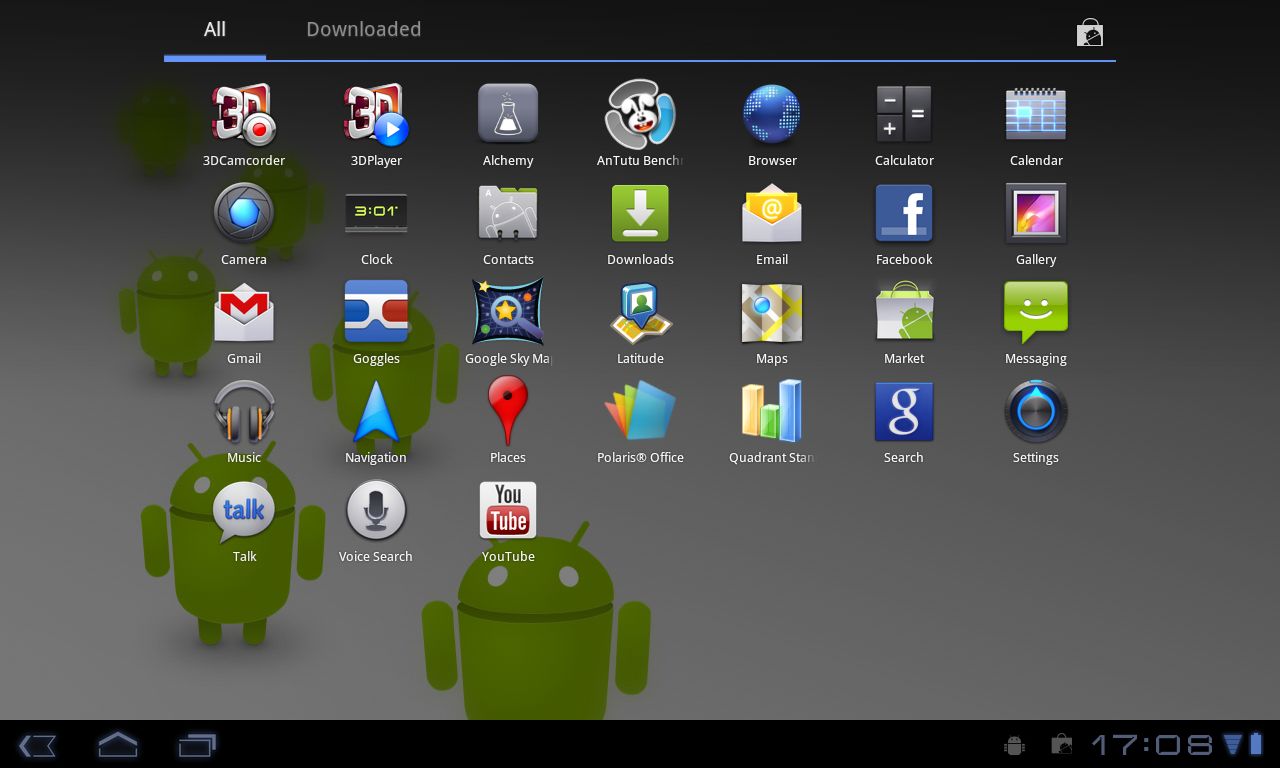Viewport: 1280px width, 768px height.
Task: Tap the Back navigation button
Action: [37, 745]
